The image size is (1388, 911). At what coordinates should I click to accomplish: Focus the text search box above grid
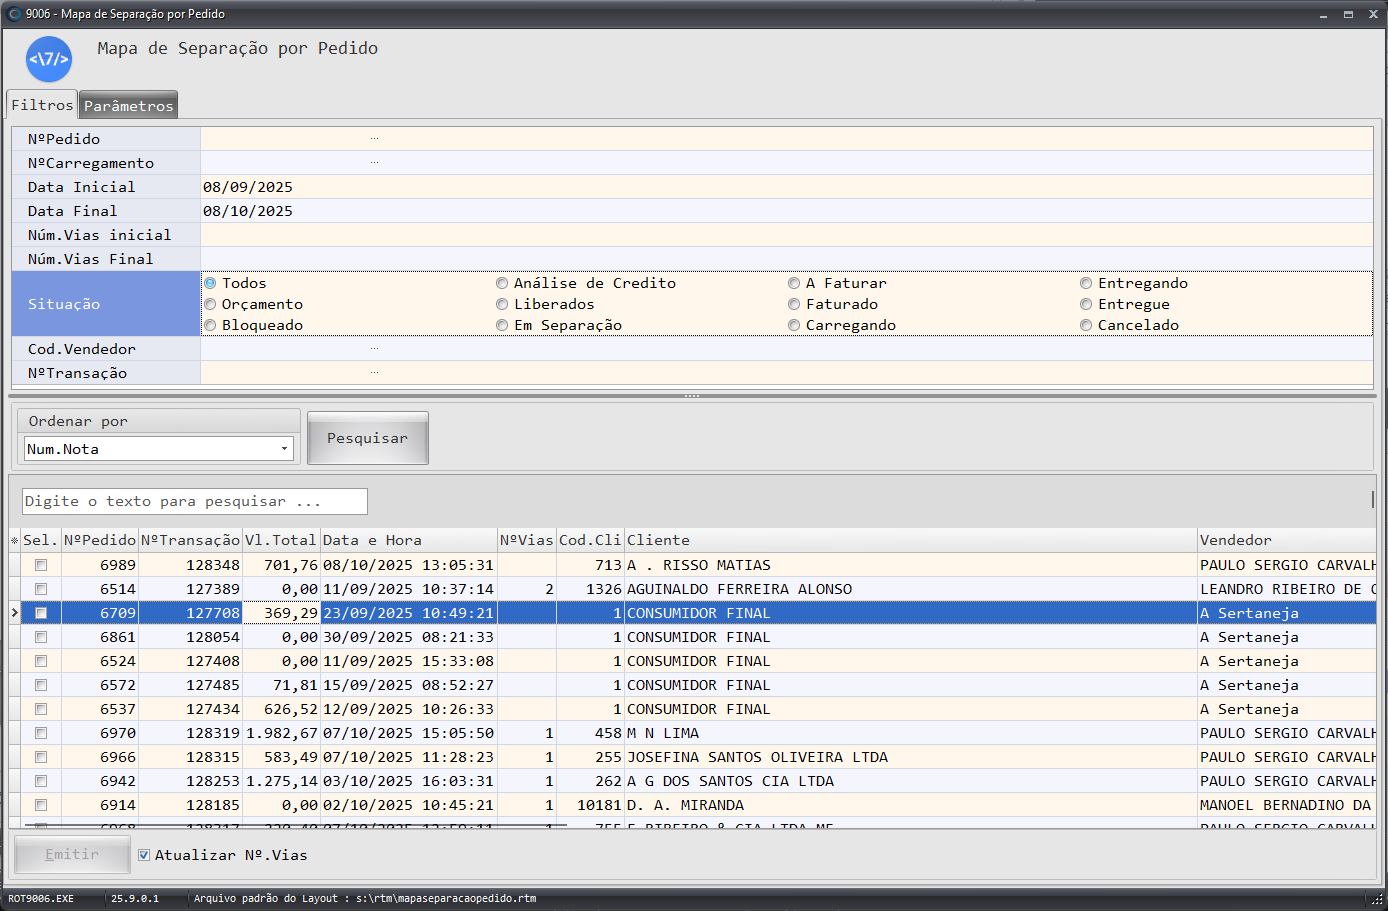coord(195,501)
